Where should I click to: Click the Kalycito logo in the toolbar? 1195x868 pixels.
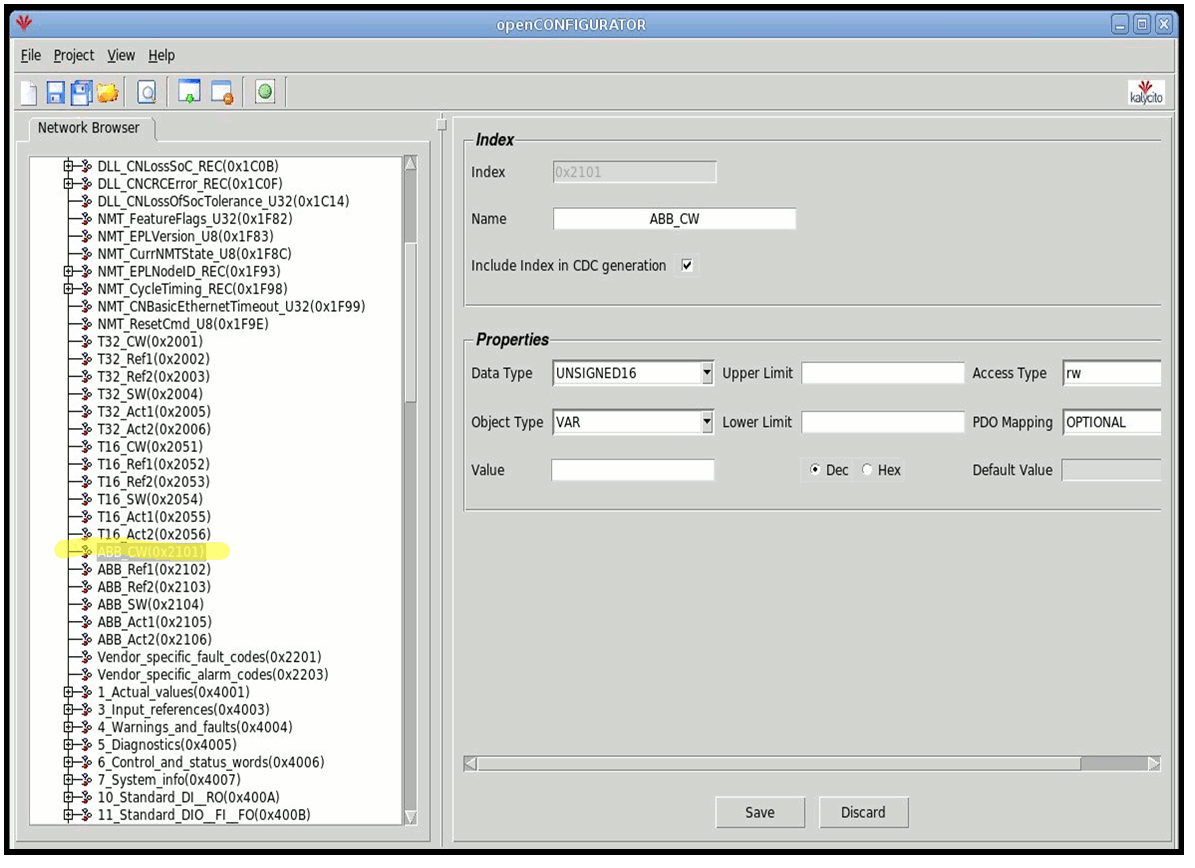1145,92
